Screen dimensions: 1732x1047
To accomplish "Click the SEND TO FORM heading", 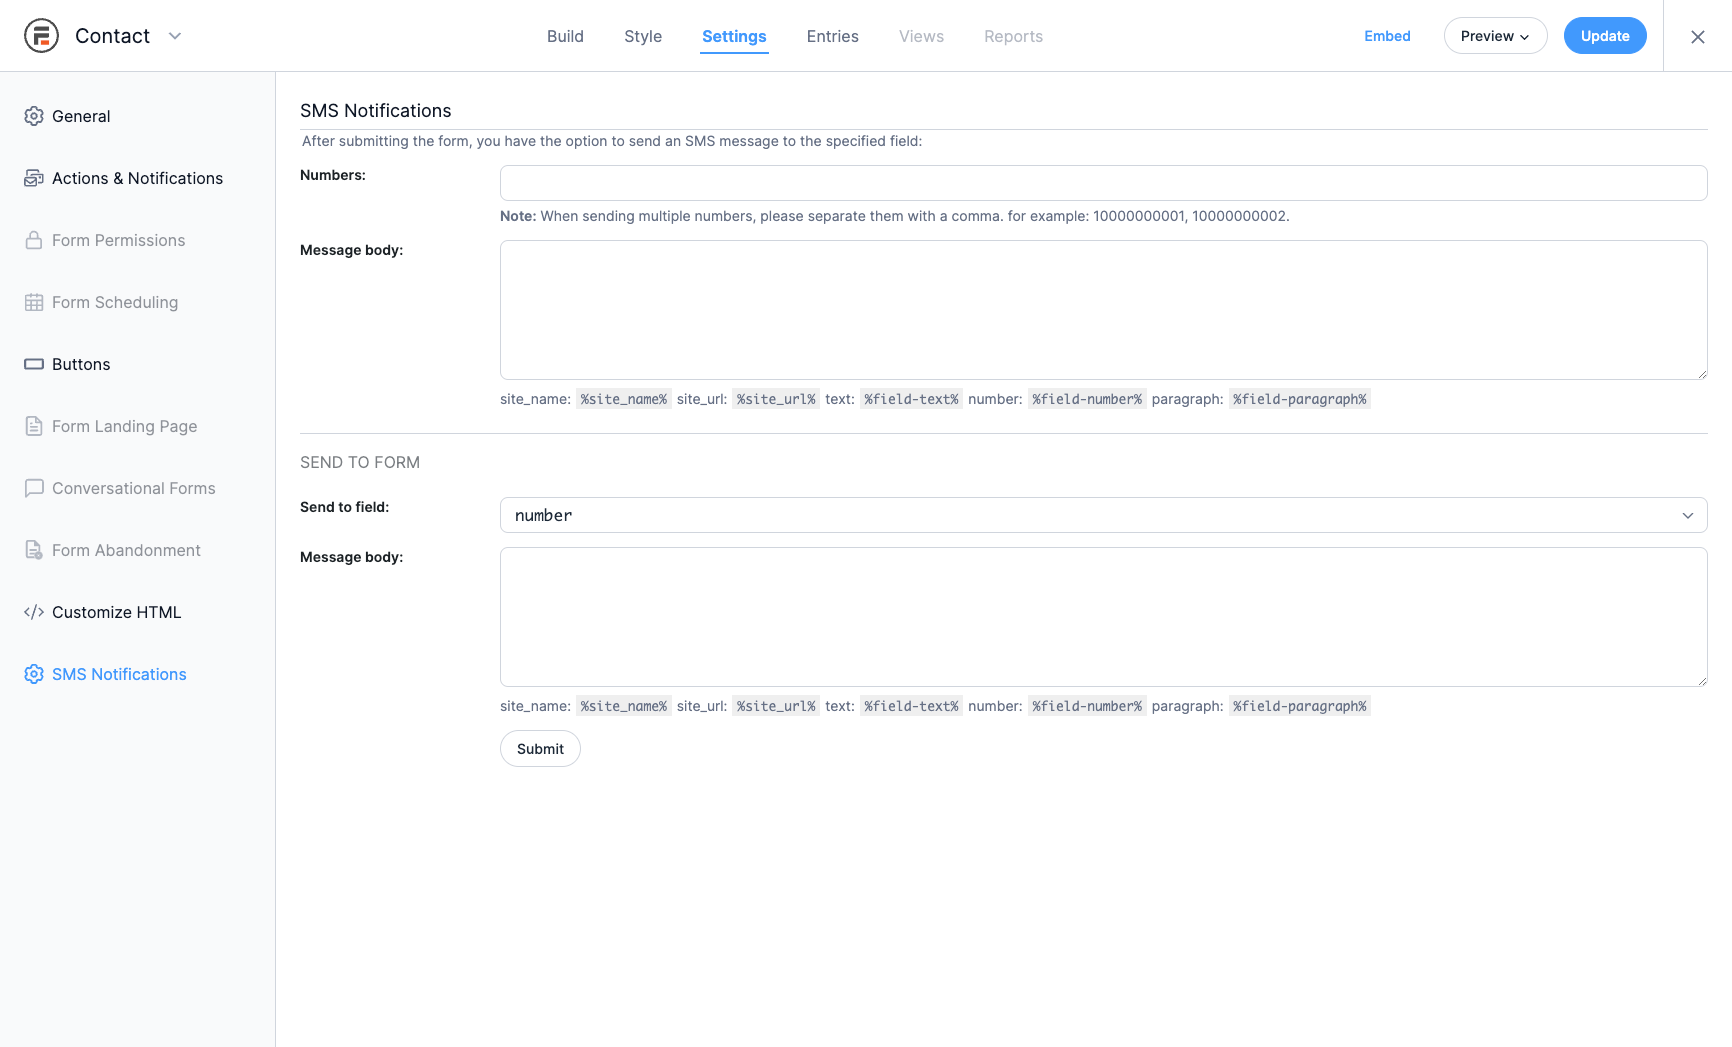I will [x=360, y=462].
